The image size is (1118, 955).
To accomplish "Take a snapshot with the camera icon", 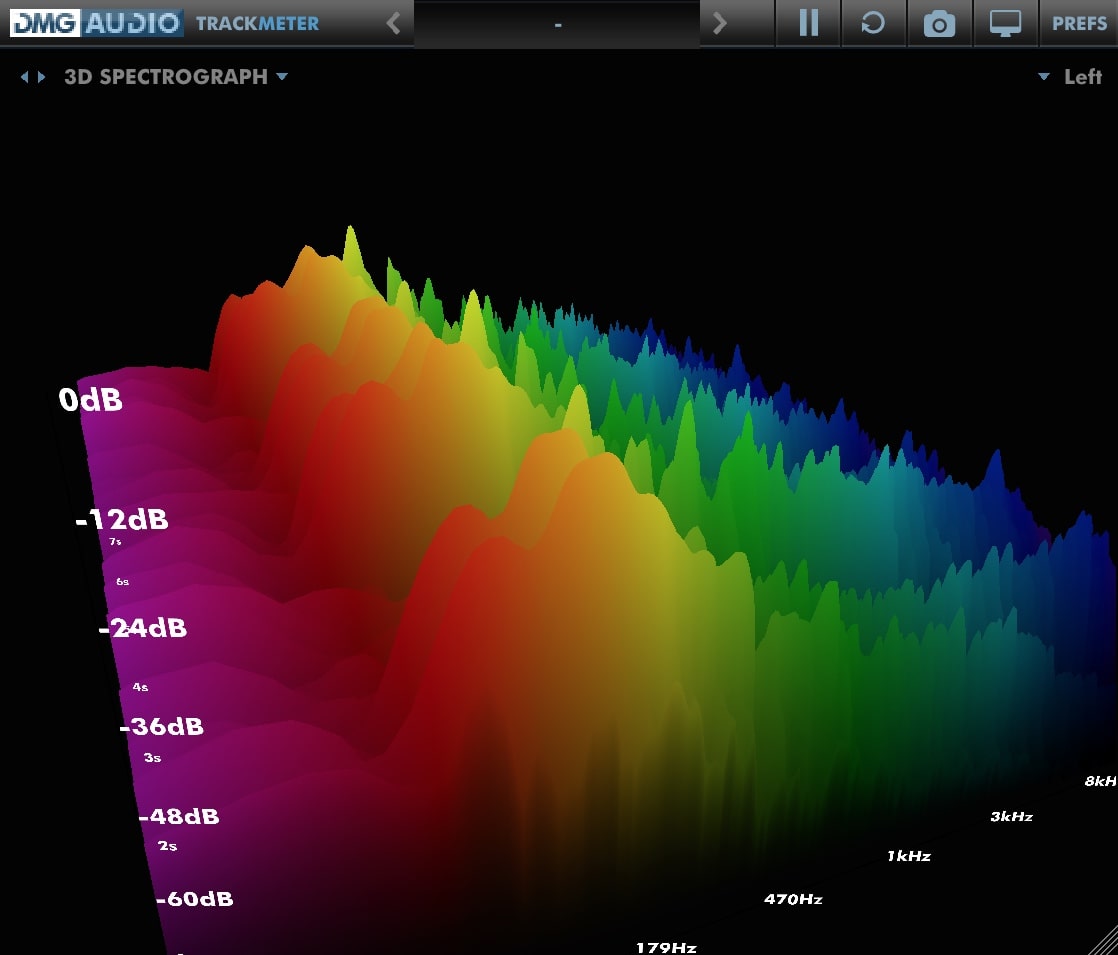I will point(940,23).
